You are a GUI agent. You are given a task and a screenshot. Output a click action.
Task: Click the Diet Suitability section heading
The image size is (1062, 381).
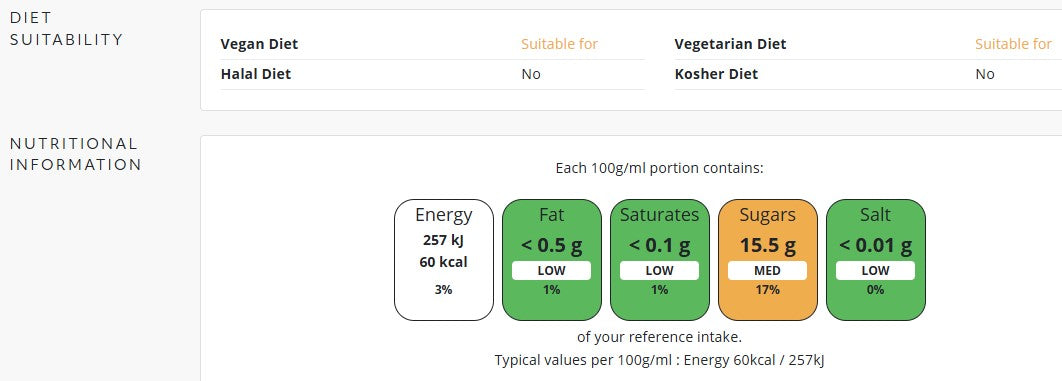(x=66, y=28)
